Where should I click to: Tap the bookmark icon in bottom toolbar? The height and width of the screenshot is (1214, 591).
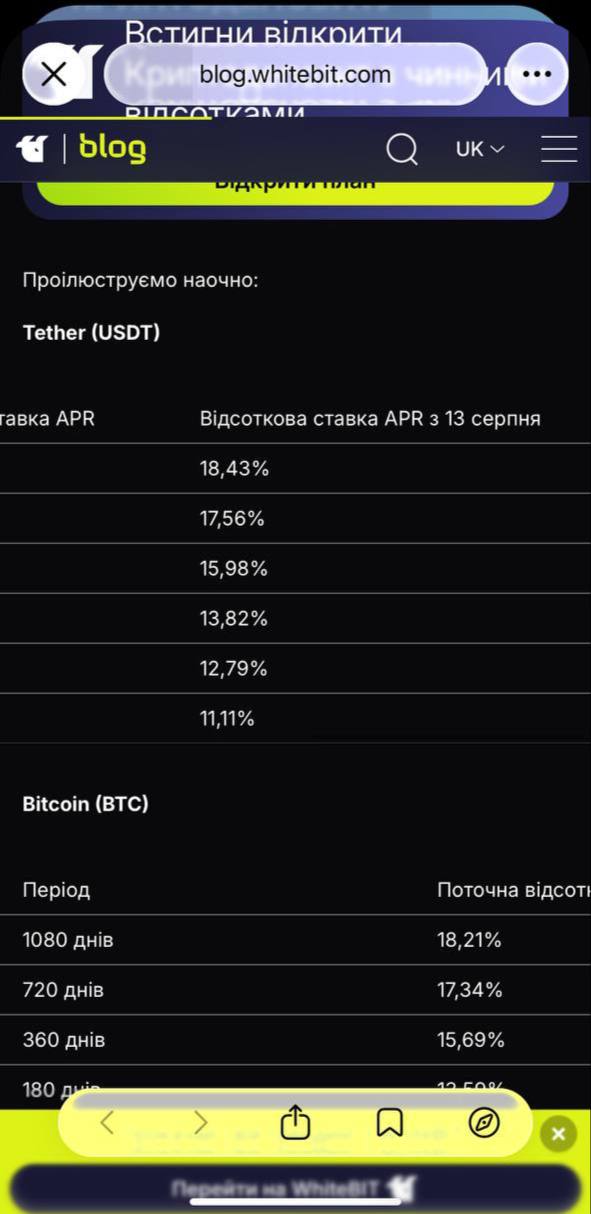click(389, 1123)
